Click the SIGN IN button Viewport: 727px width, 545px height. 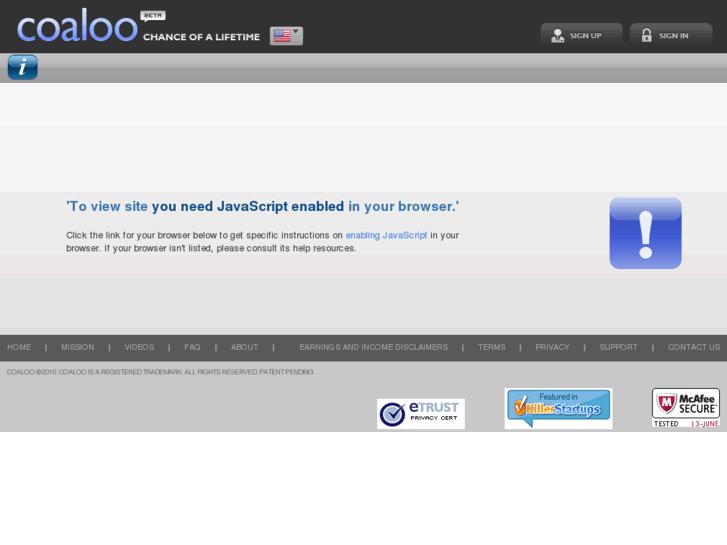pyautogui.click(x=670, y=35)
